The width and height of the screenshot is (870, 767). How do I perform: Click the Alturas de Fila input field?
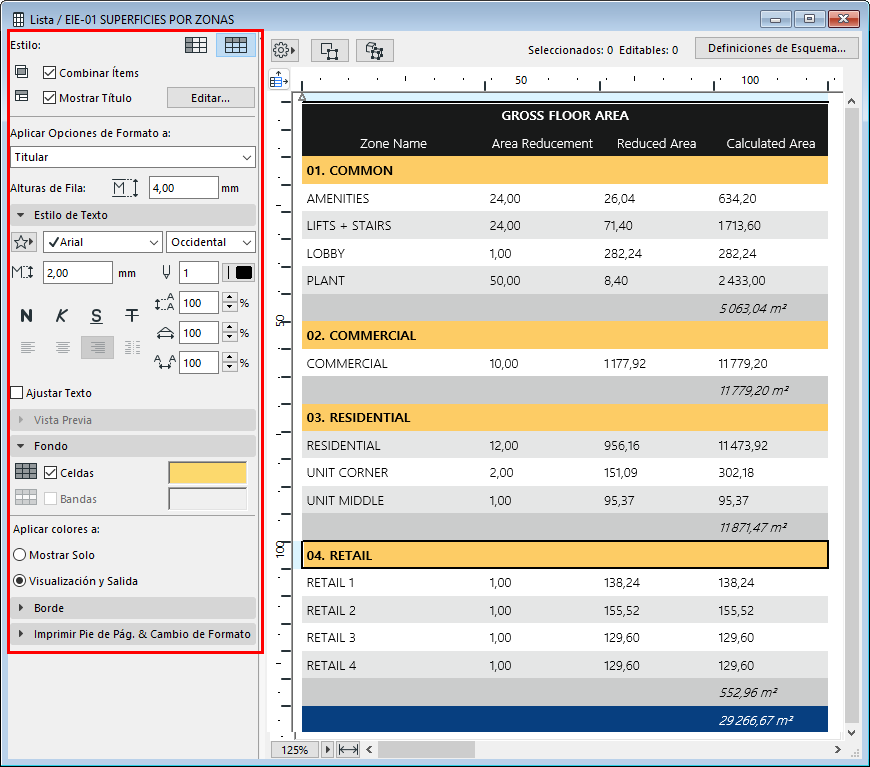click(x=183, y=187)
